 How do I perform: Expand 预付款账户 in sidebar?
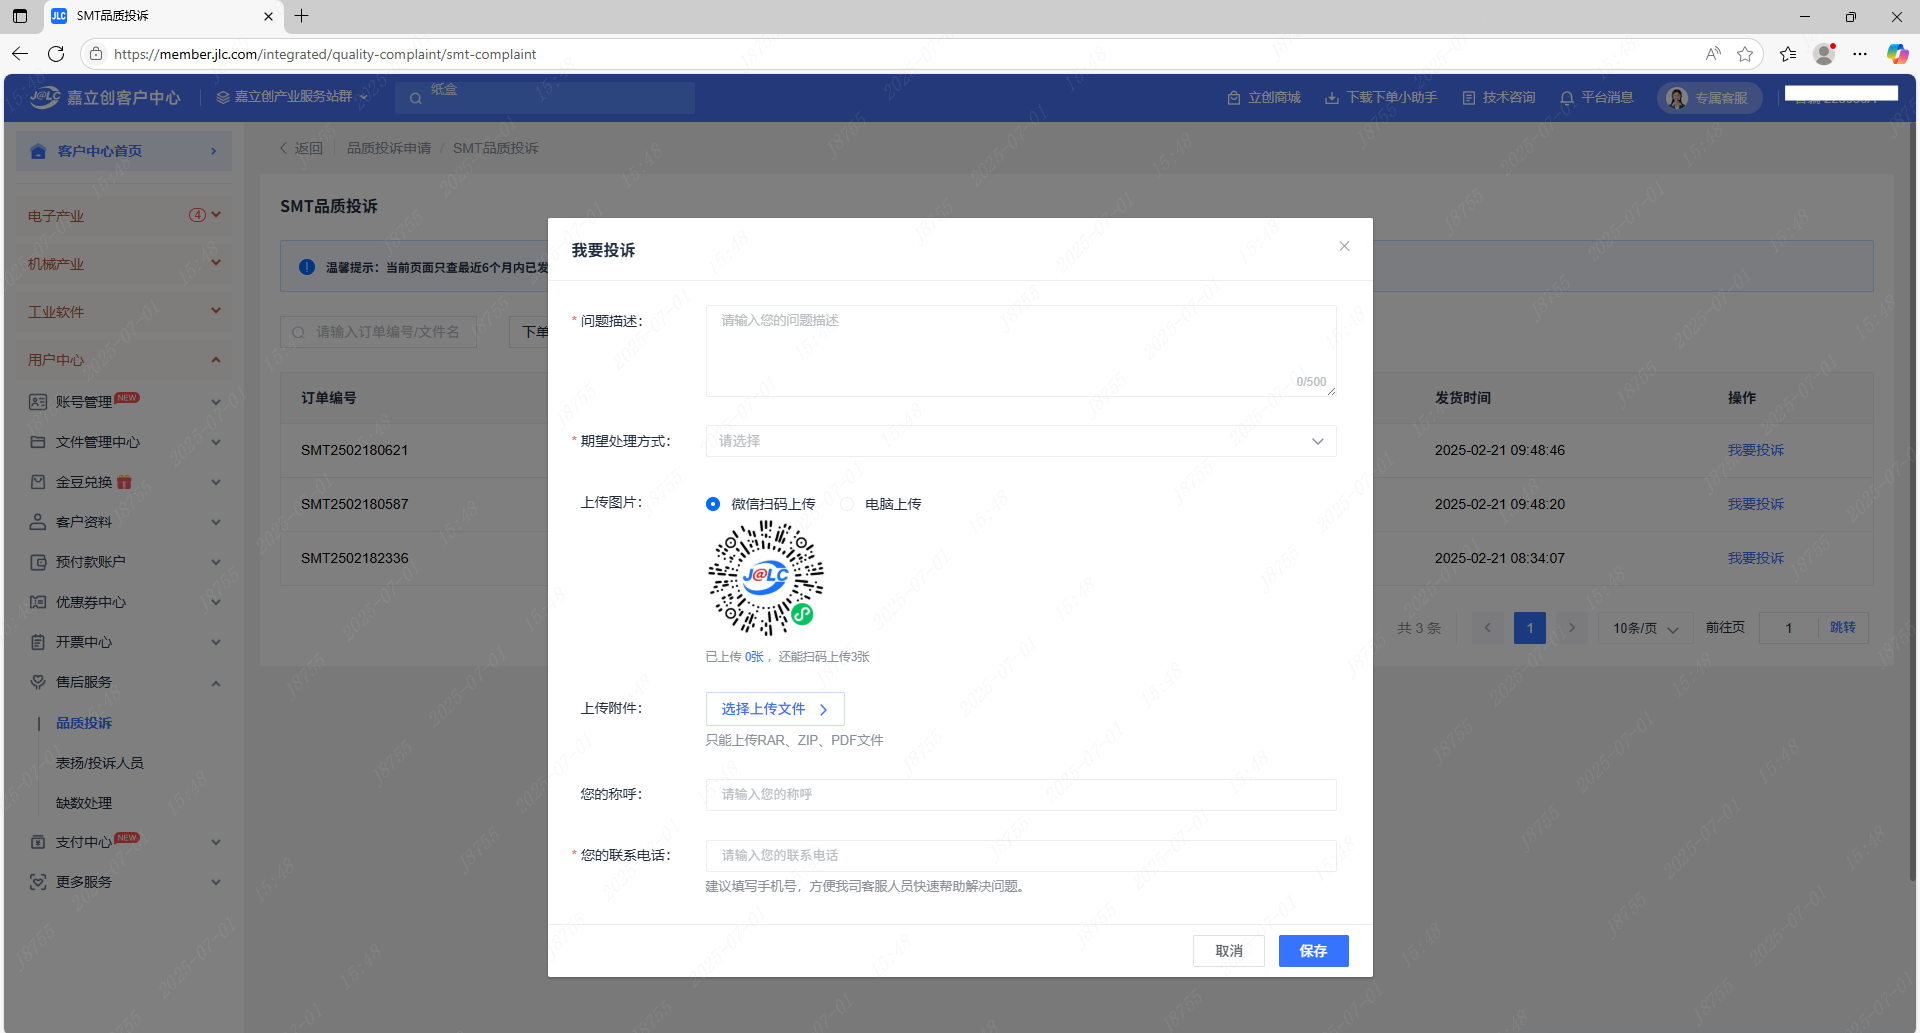coord(124,562)
